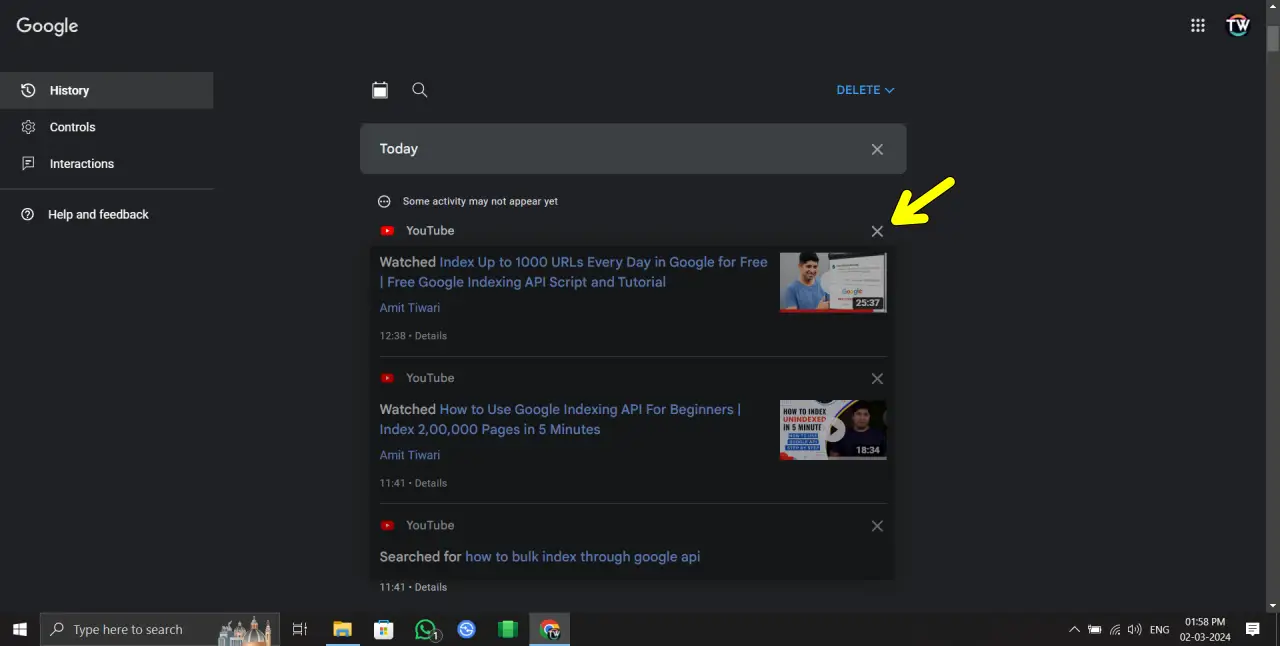
Task: Click the search activity icon
Action: [419, 90]
